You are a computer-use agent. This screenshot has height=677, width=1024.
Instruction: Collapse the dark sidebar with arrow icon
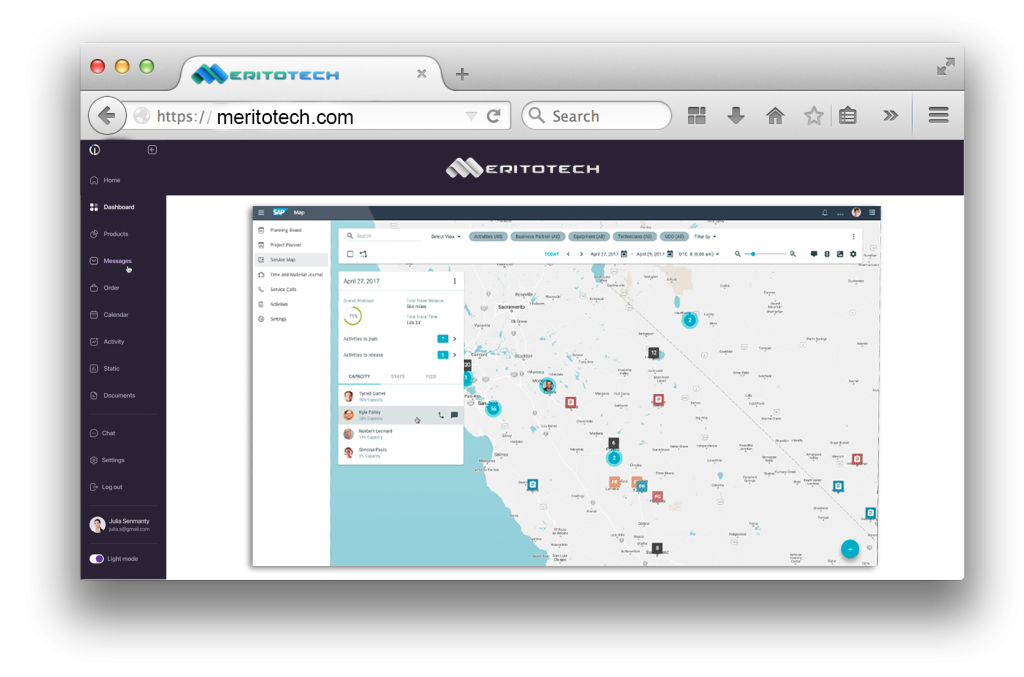pos(152,150)
